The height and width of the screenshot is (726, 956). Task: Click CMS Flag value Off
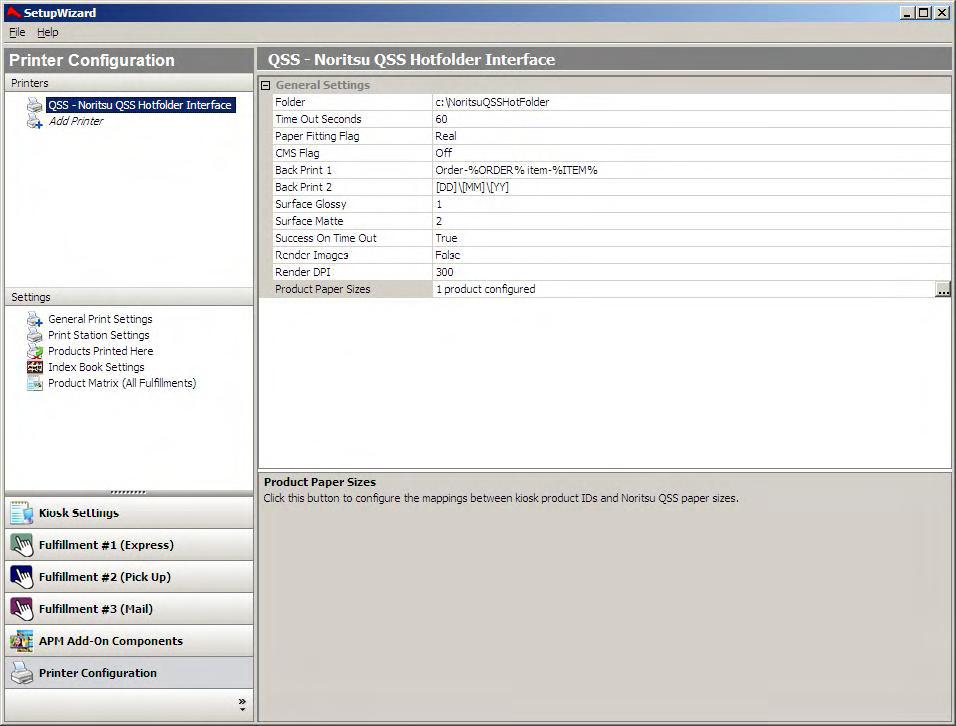click(691, 153)
